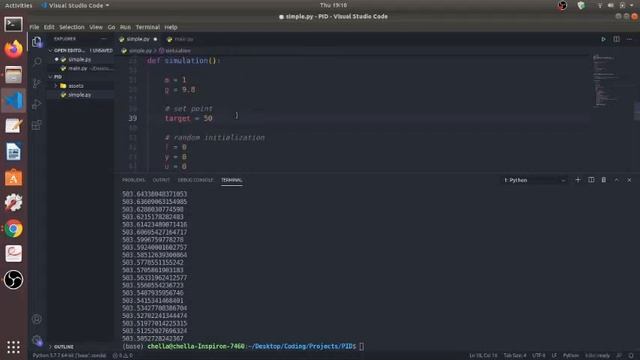Open Ubuntu Software from the dock
This screenshot has height=360, width=640.
coord(13,178)
